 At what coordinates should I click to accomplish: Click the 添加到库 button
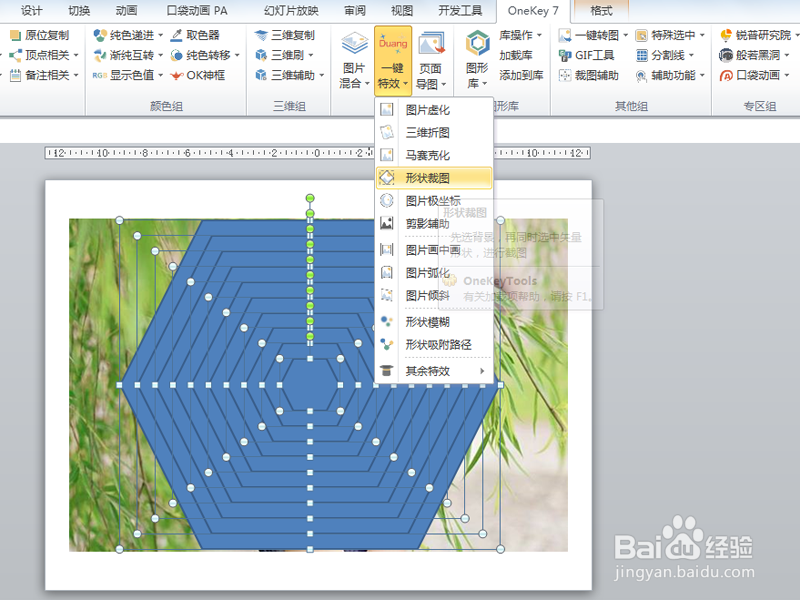pyautogui.click(x=521, y=75)
